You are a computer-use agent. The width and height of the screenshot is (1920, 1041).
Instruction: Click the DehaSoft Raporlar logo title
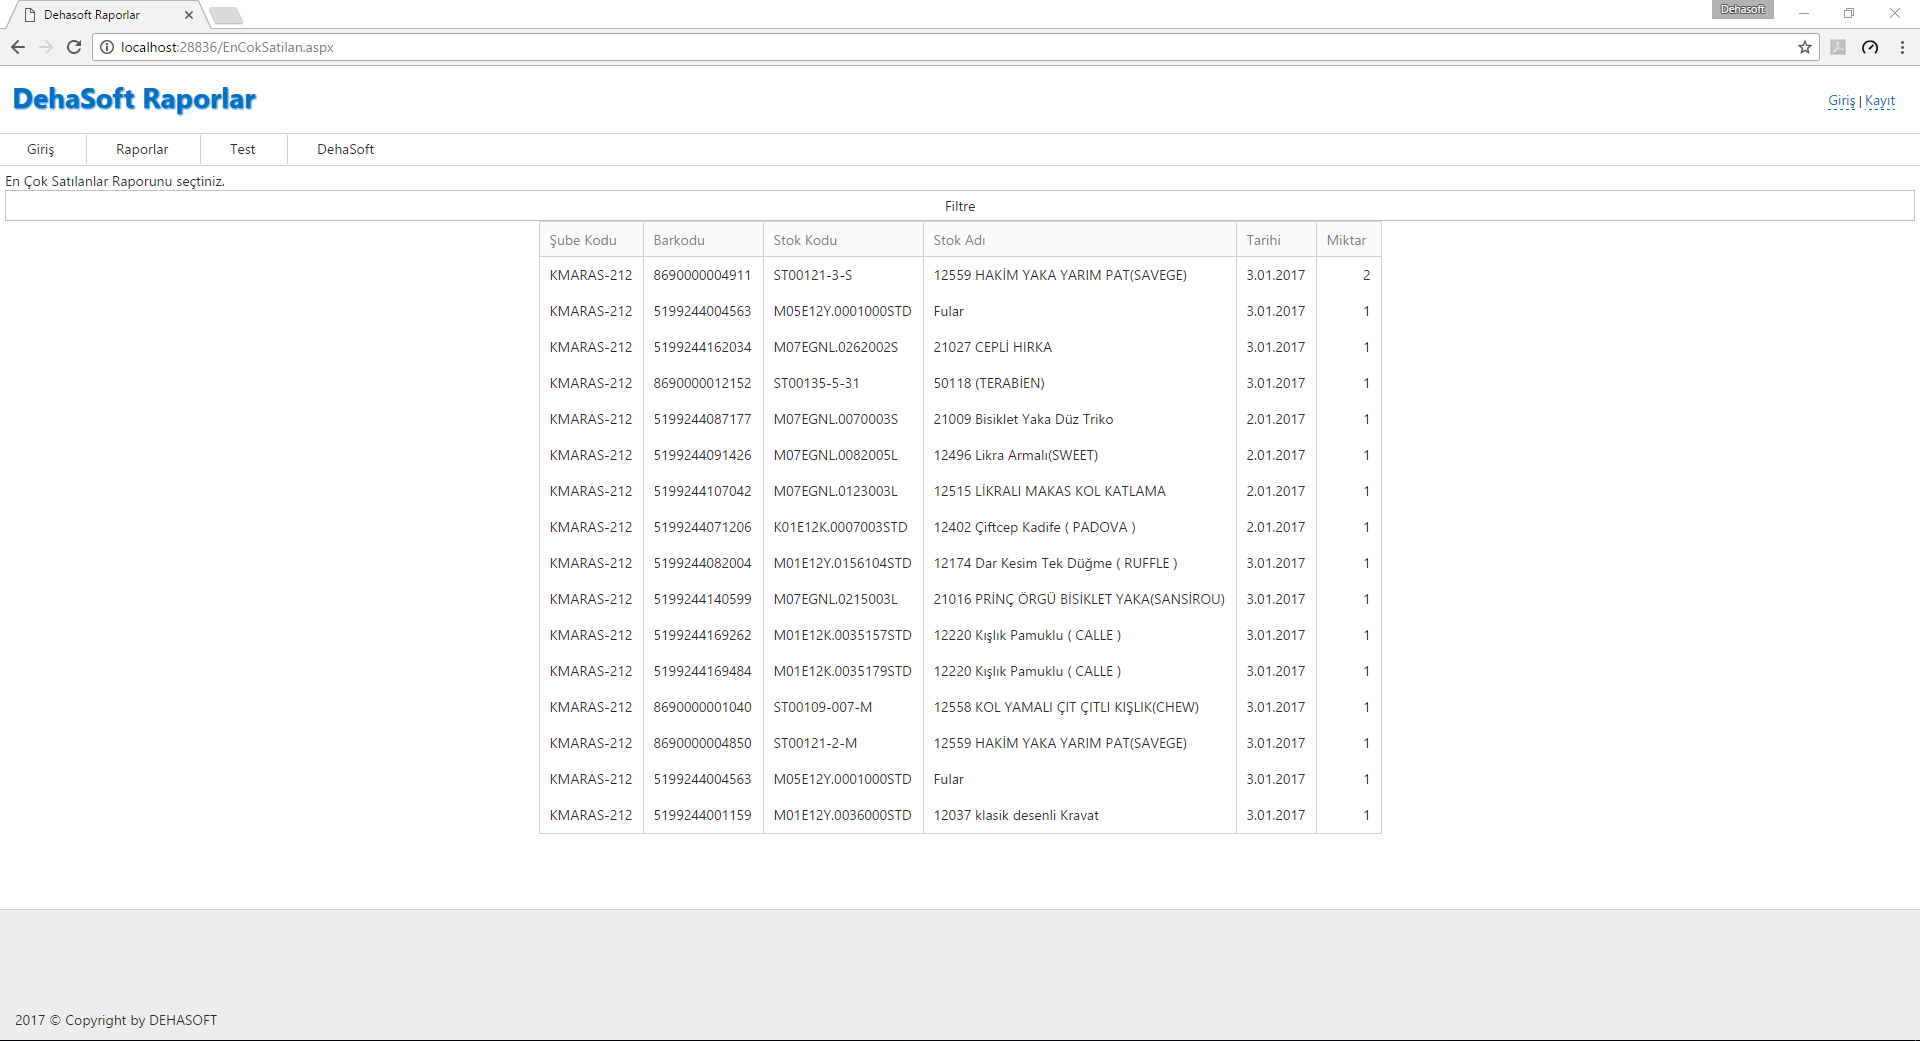point(134,99)
